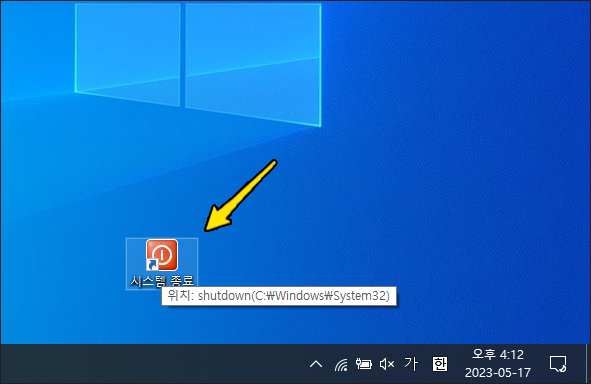The height and width of the screenshot is (384, 591).
Task: Click the Show desktop strip at taskbar edge
Action: pyautogui.click(x=587, y=364)
